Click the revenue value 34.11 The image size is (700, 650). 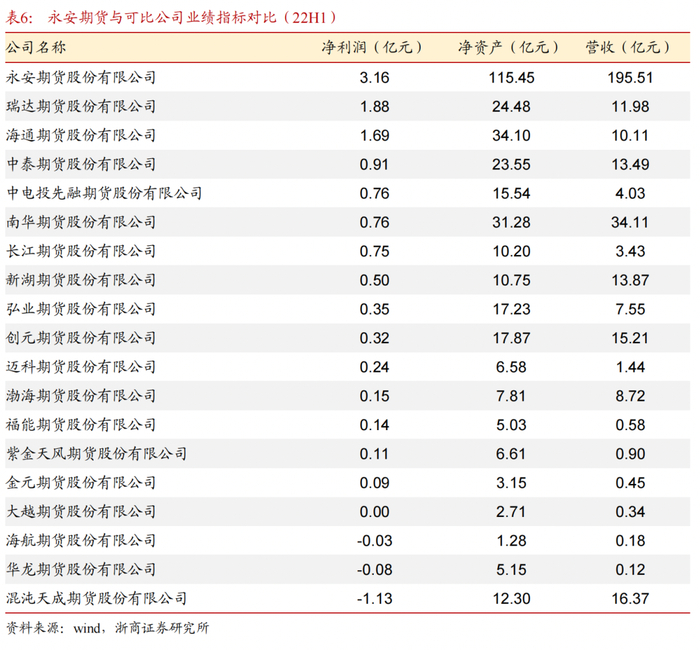[x=630, y=223]
